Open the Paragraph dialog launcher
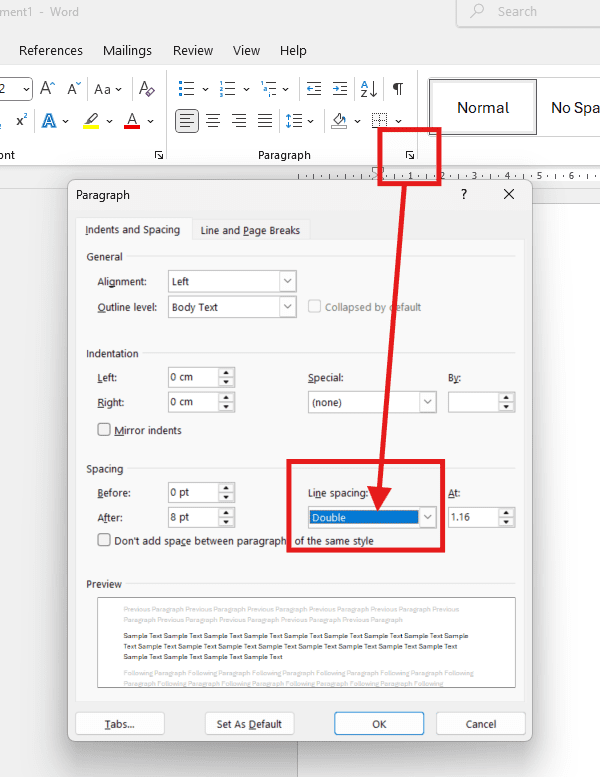600x777 pixels. click(x=410, y=155)
